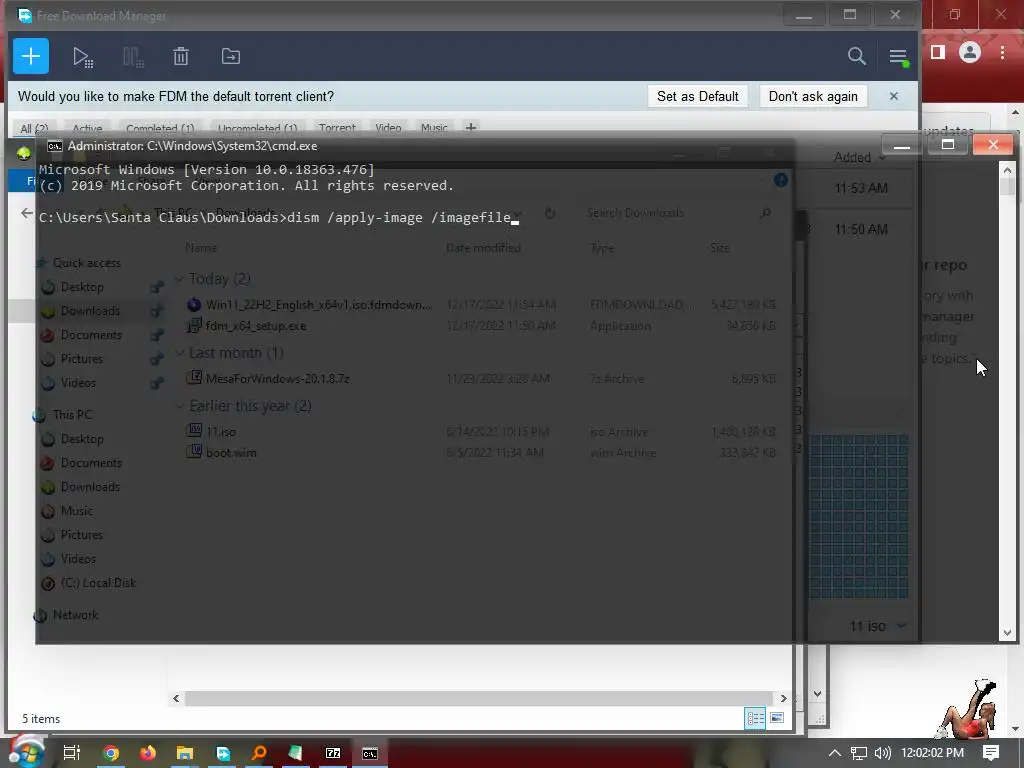Click the Explorer horizontal scrollbar thumb
Viewport: 1024px width, 768px height.
[479, 698]
